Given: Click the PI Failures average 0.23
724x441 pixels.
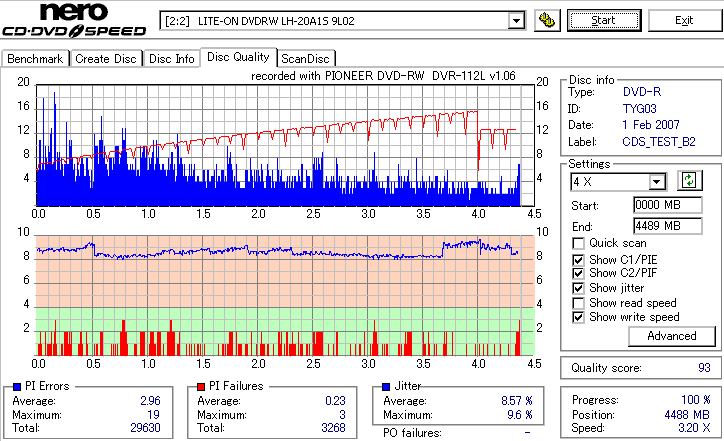Looking at the screenshot, I should pyautogui.click(x=335, y=401).
